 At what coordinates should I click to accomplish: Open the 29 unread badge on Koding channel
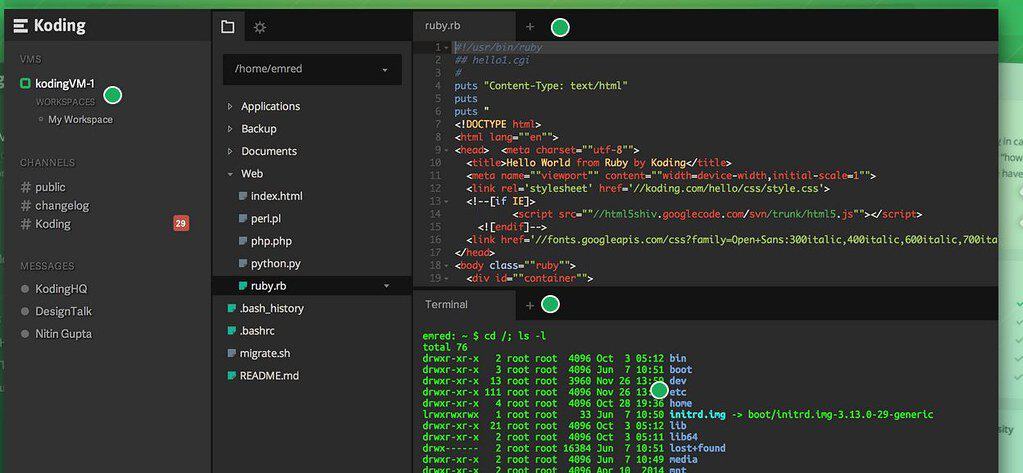181,224
